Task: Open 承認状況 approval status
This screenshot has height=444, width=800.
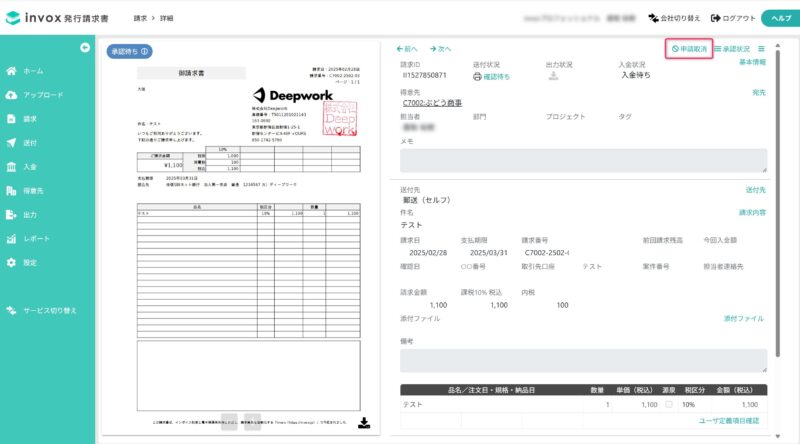Action: [x=732, y=49]
